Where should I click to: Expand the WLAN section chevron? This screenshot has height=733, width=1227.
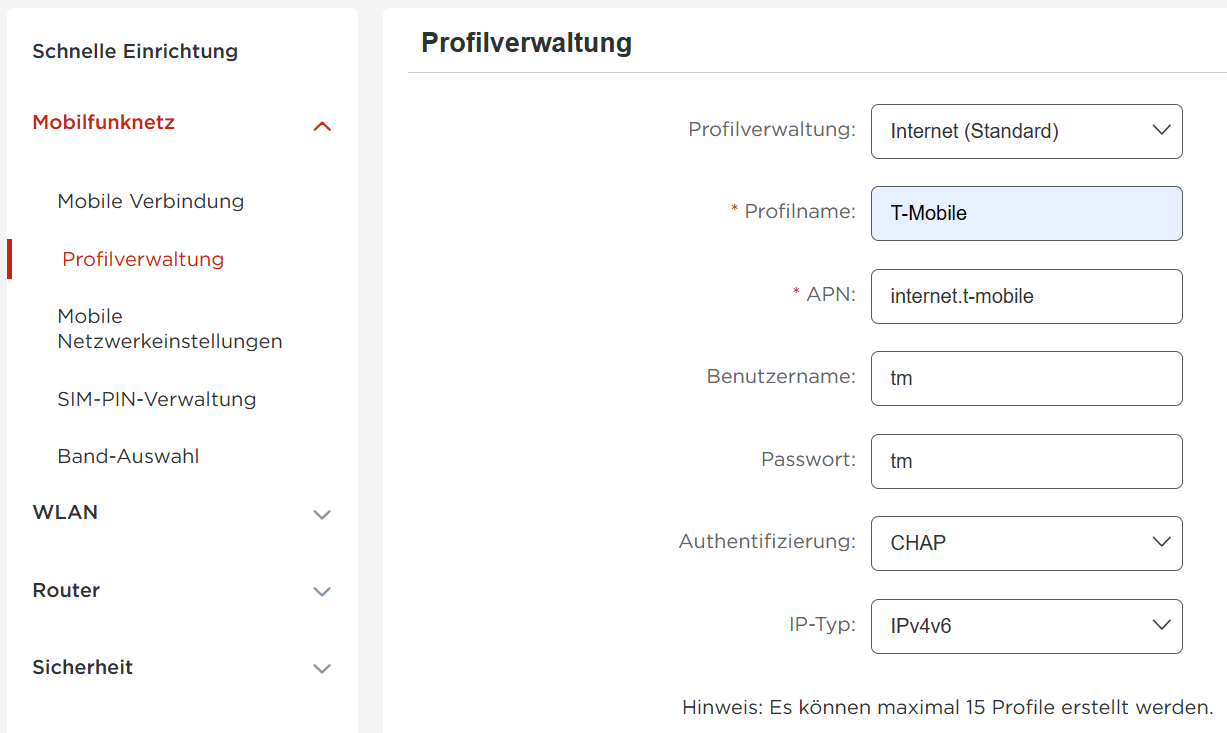click(322, 515)
